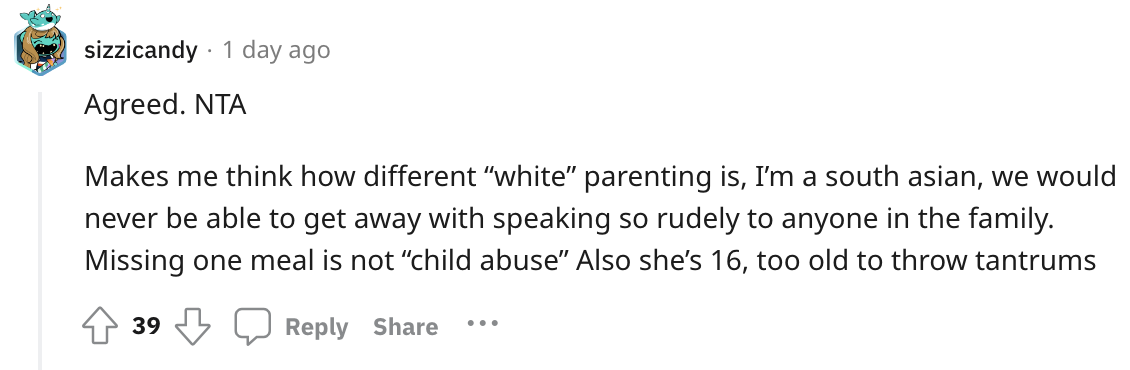Upvote sizzicandy's comment

pyautogui.click(x=100, y=327)
